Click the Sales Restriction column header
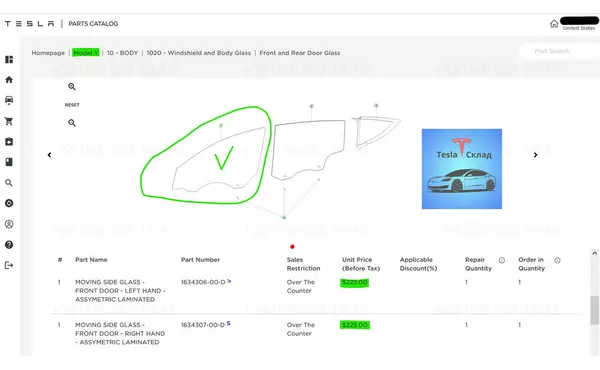This screenshot has width=600, height=370. [x=303, y=264]
